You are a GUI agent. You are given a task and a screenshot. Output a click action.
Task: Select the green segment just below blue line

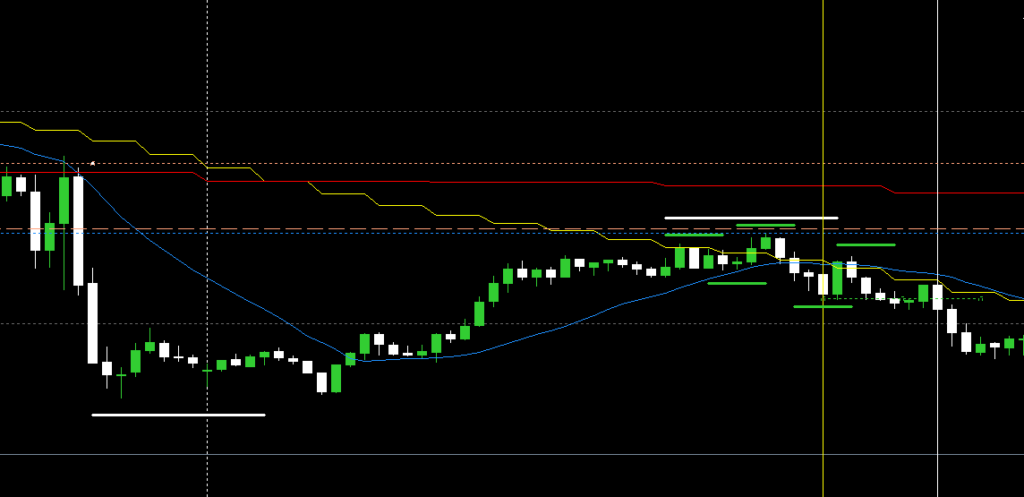click(x=736, y=283)
